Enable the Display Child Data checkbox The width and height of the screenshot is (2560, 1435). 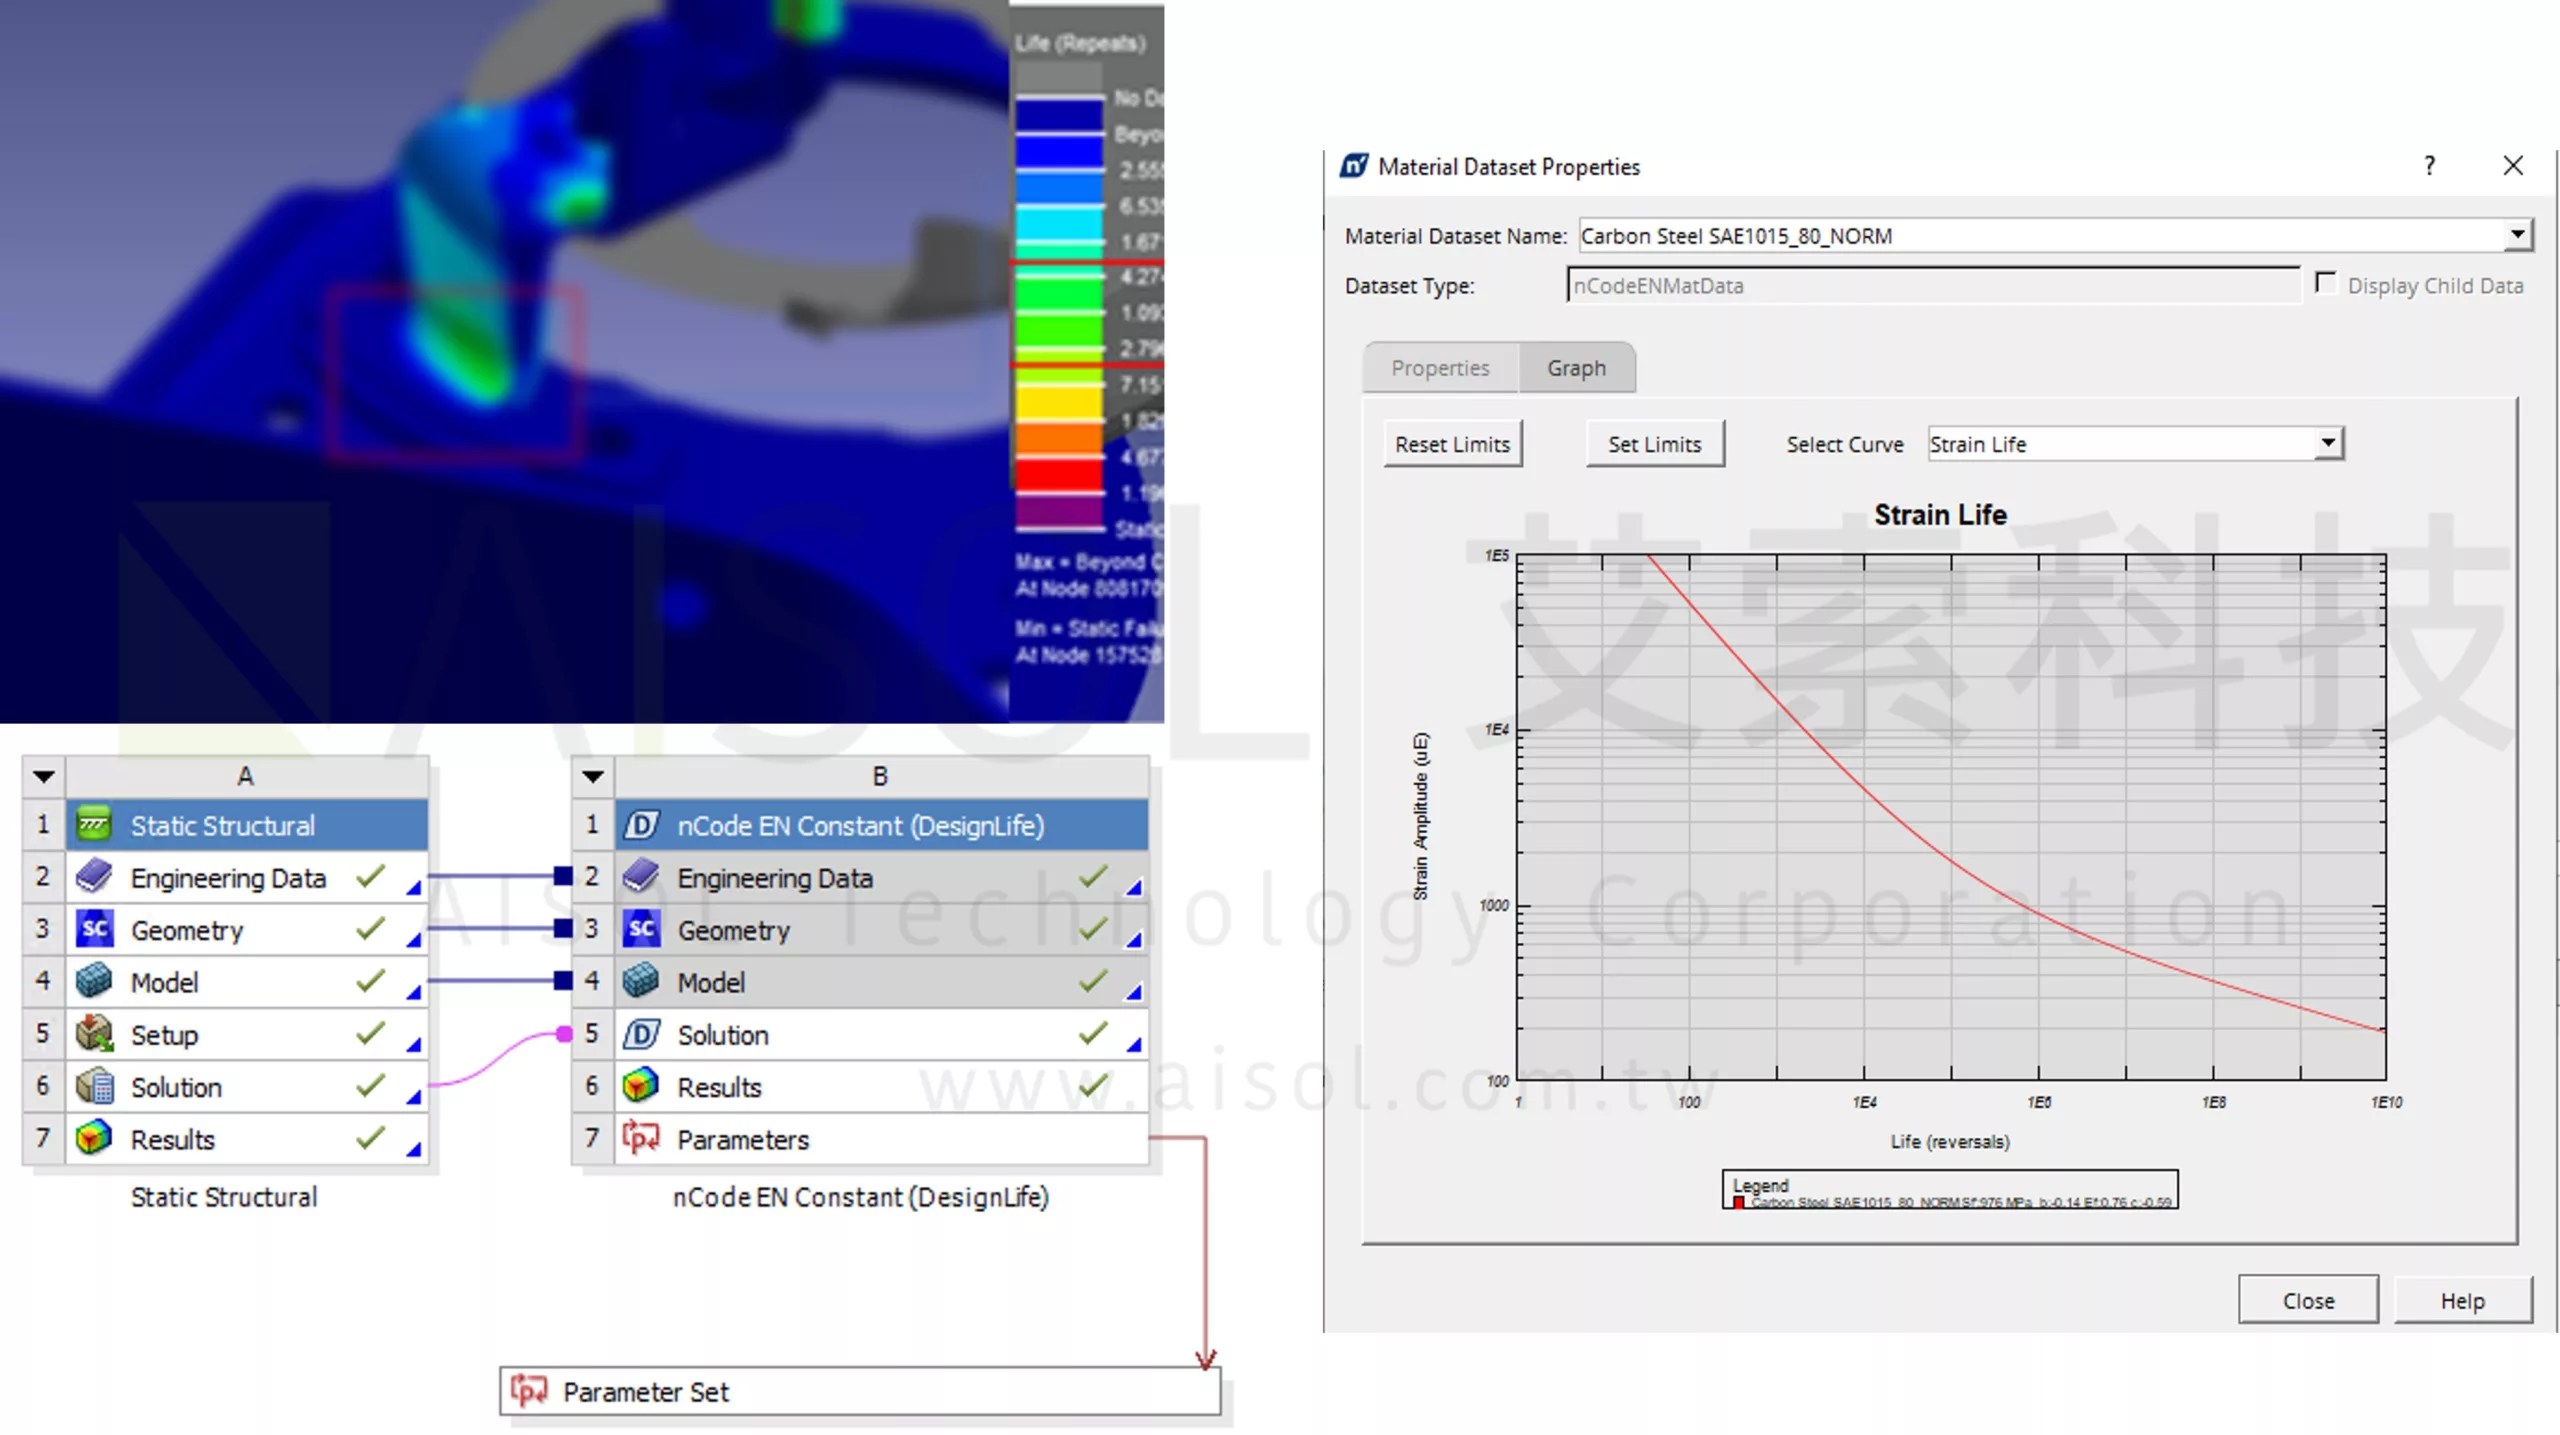pos(2326,284)
